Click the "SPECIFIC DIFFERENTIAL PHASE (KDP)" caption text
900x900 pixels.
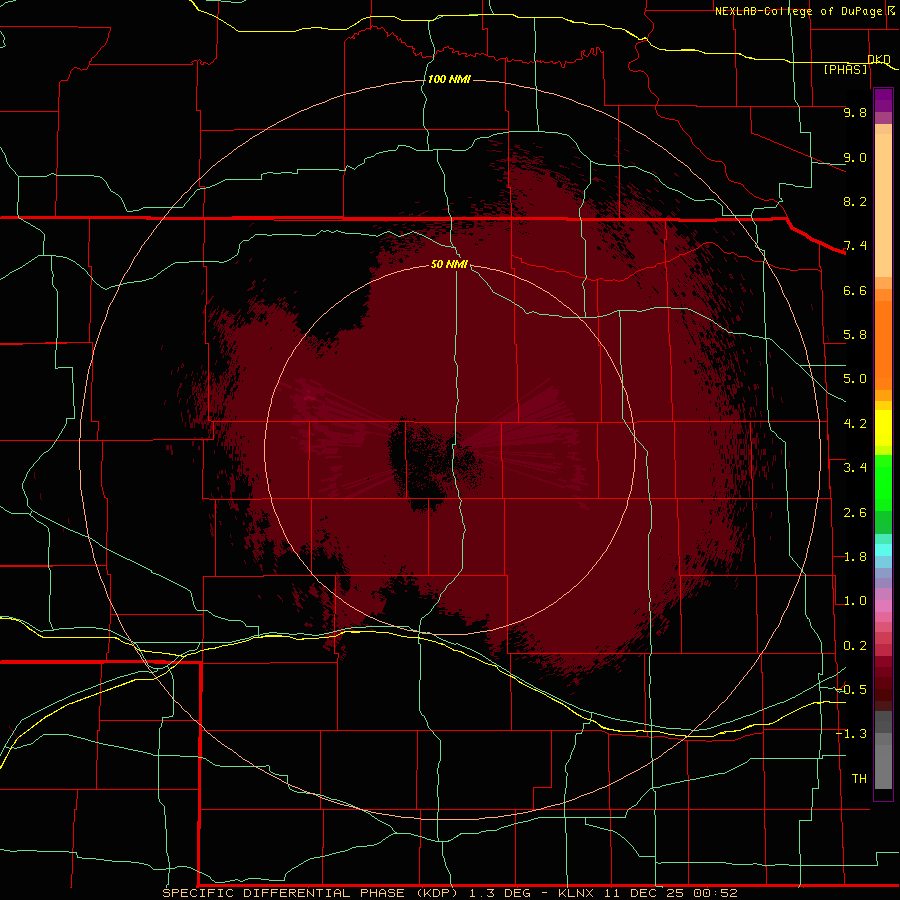(x=311, y=893)
